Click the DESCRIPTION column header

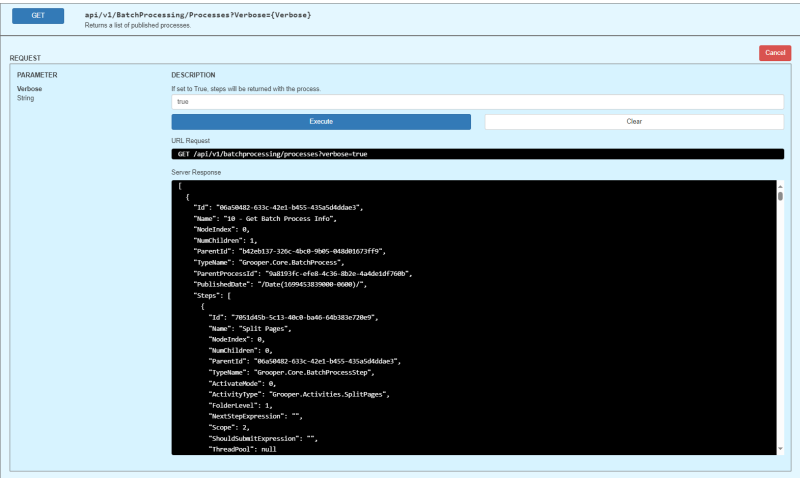click(193, 75)
